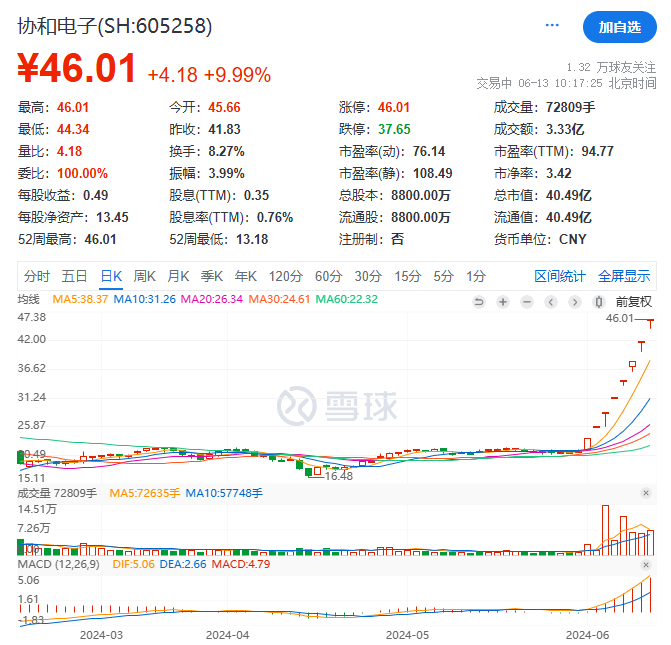Close the 成交量 volume indicator panel
The image size is (671, 645).
[646, 493]
